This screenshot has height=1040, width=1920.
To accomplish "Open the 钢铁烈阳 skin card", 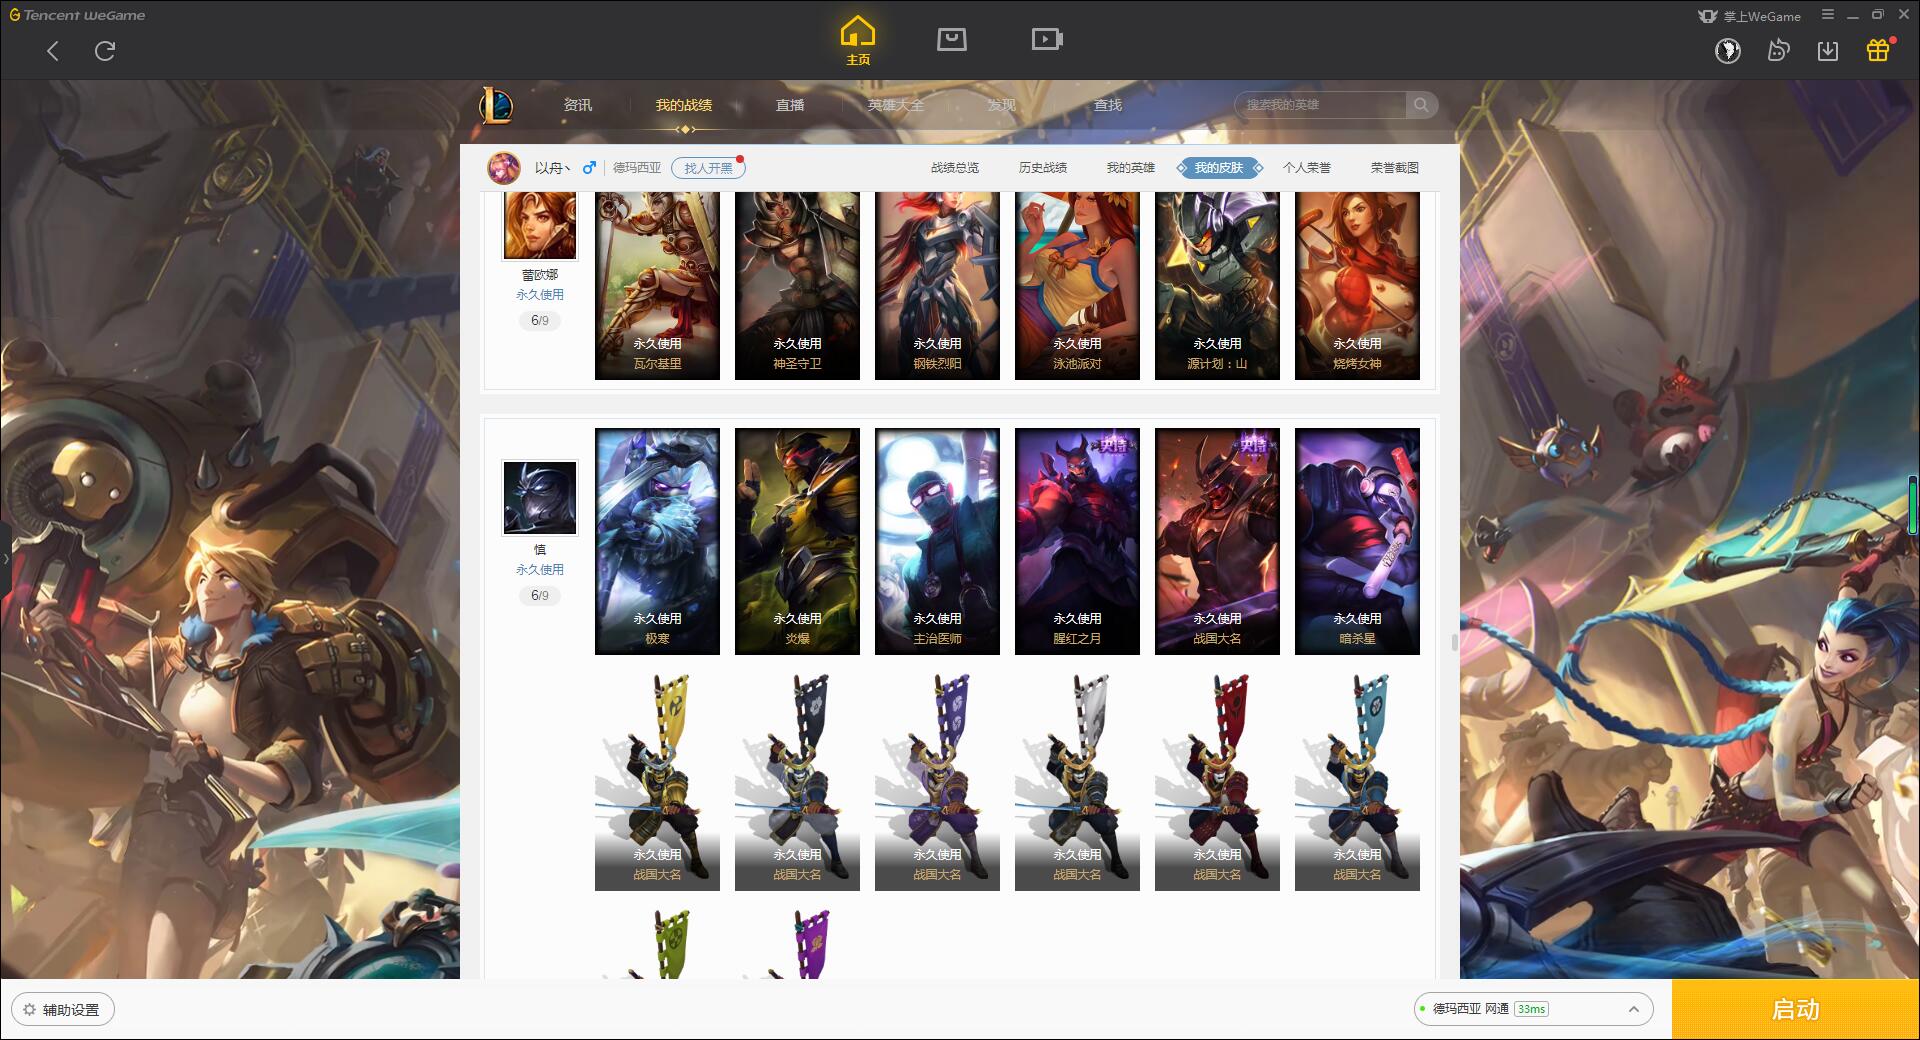I will [x=937, y=286].
